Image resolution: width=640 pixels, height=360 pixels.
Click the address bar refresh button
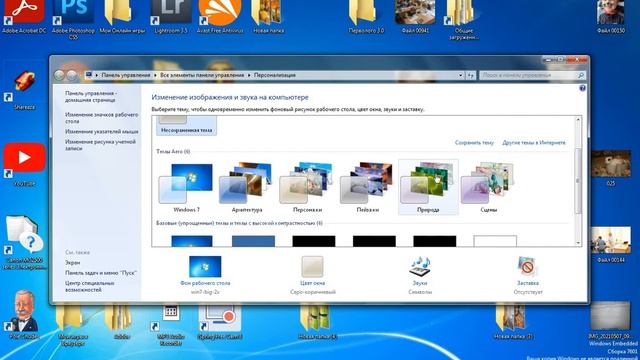[471, 75]
